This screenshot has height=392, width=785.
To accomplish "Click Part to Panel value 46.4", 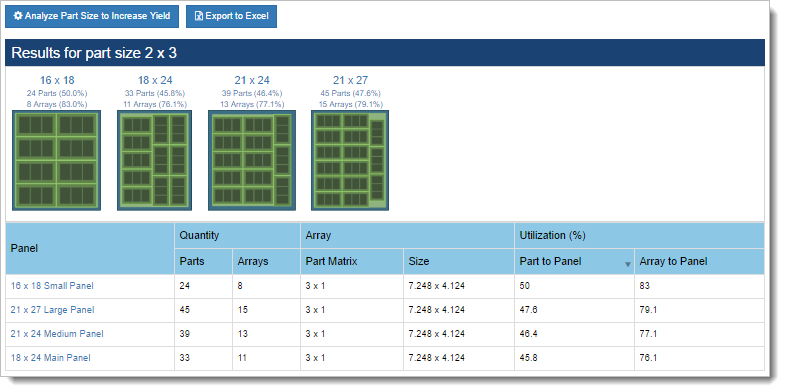I will point(528,334).
